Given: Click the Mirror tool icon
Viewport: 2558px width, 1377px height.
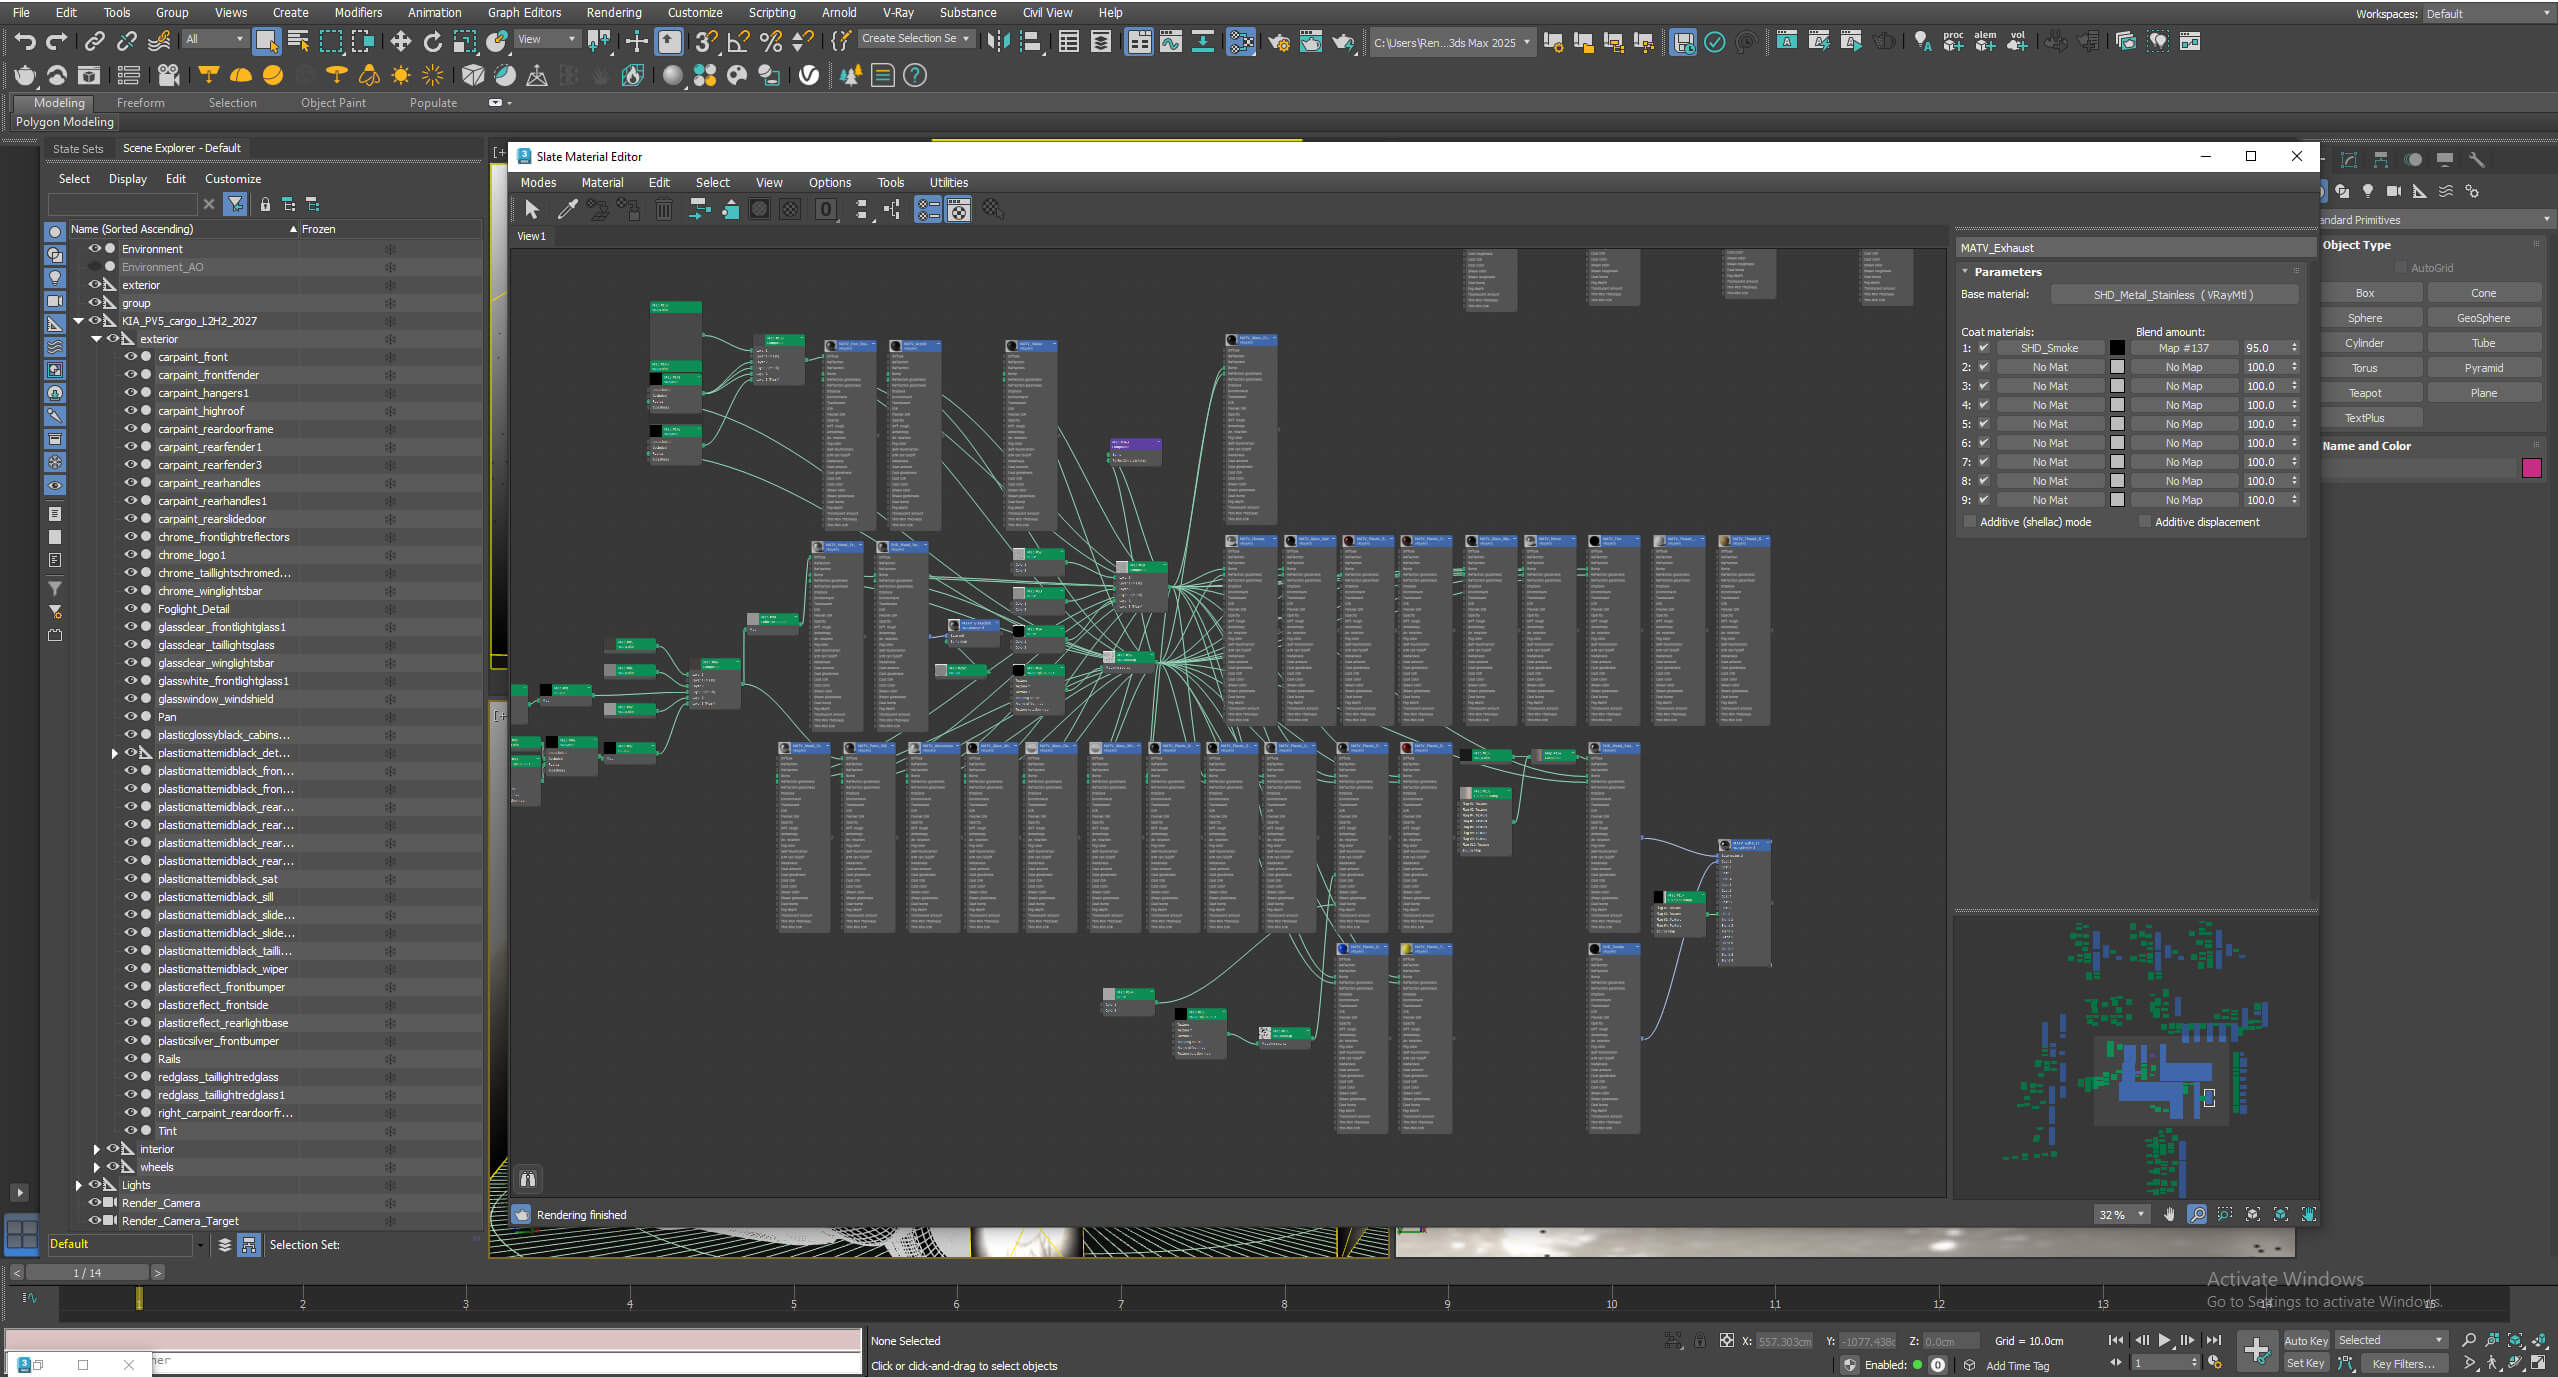Looking at the screenshot, I should [997, 41].
